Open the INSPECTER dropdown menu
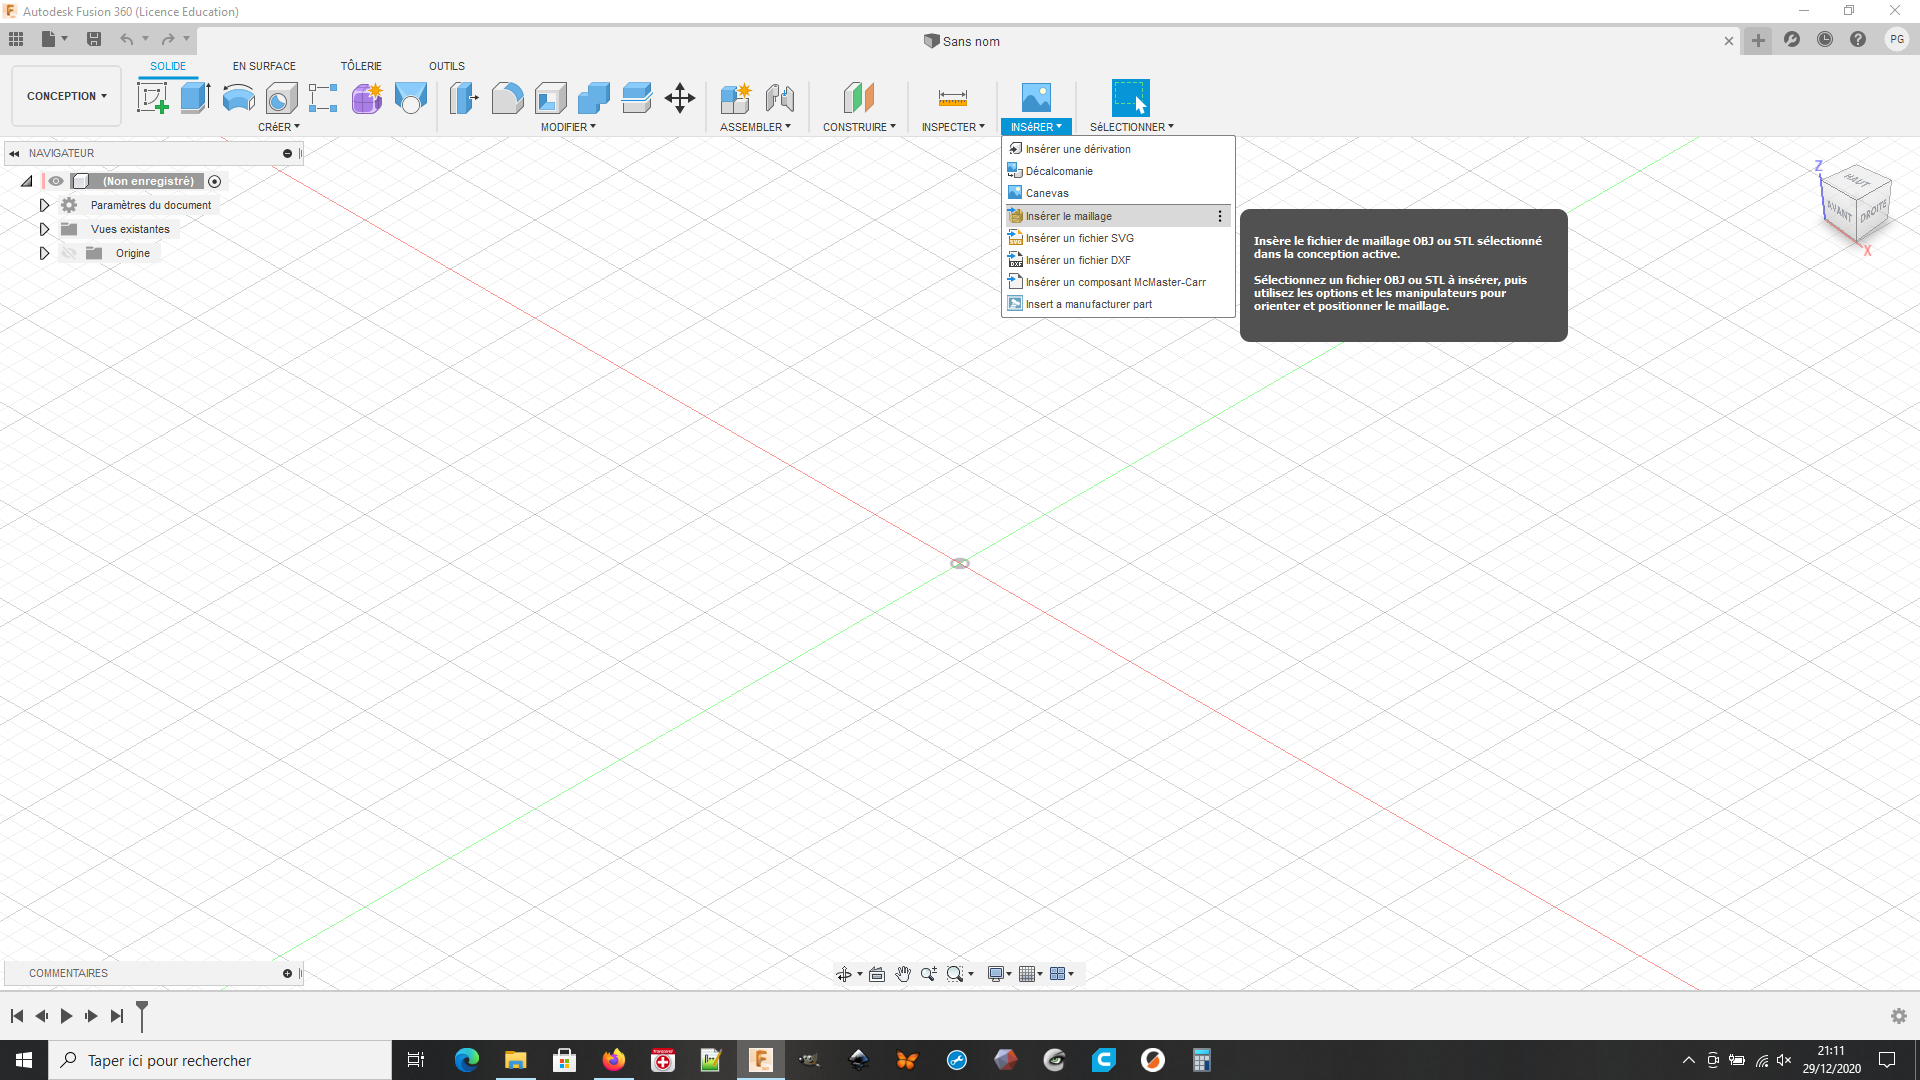This screenshot has height=1080, width=1920. click(x=953, y=127)
